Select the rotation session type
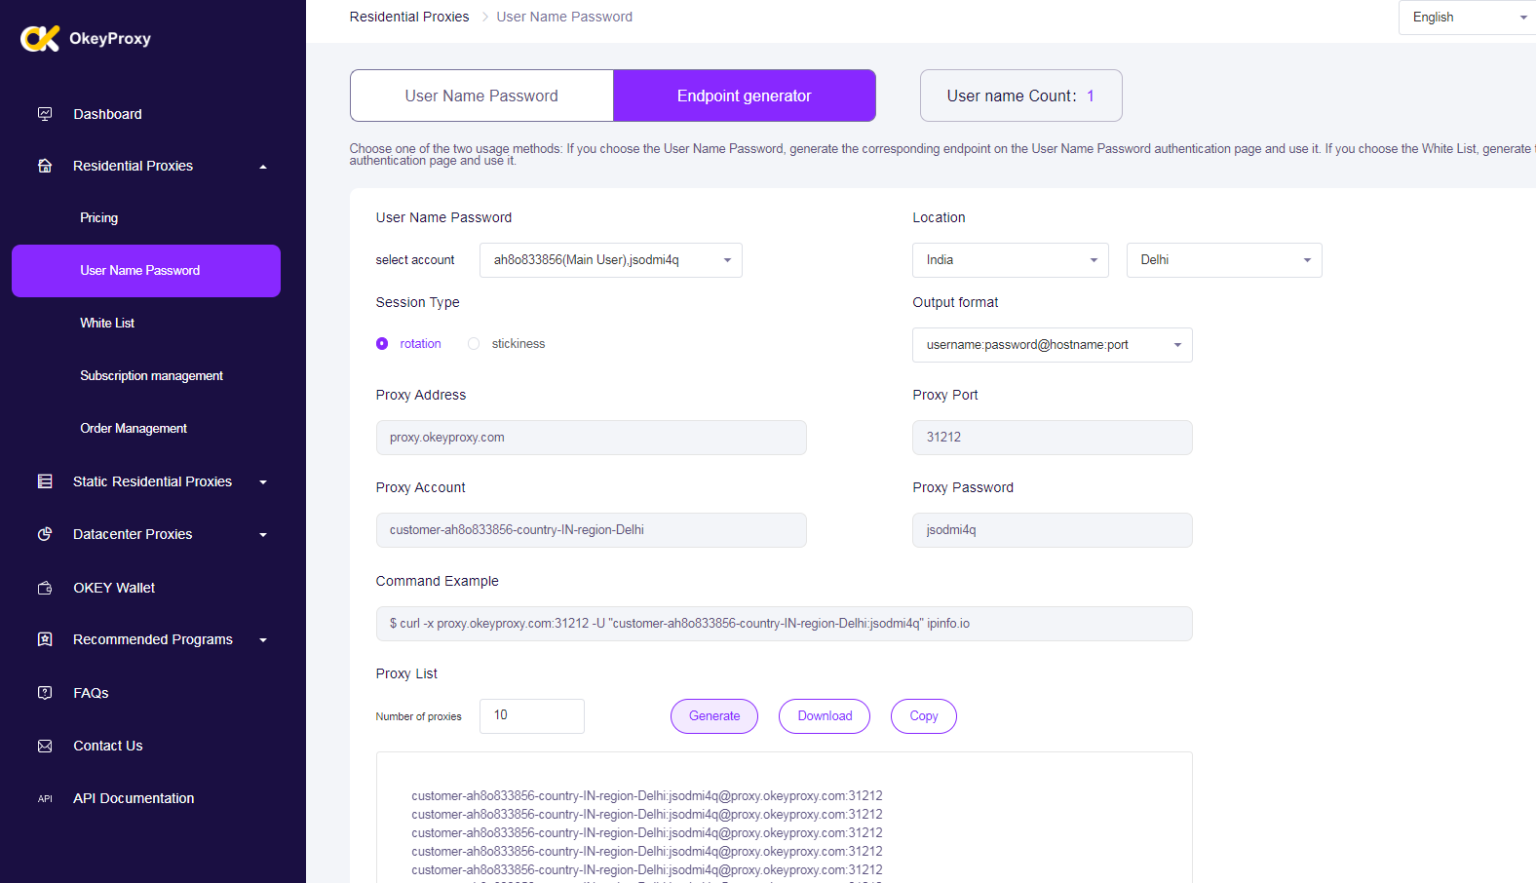The image size is (1536, 883). pyautogui.click(x=382, y=344)
